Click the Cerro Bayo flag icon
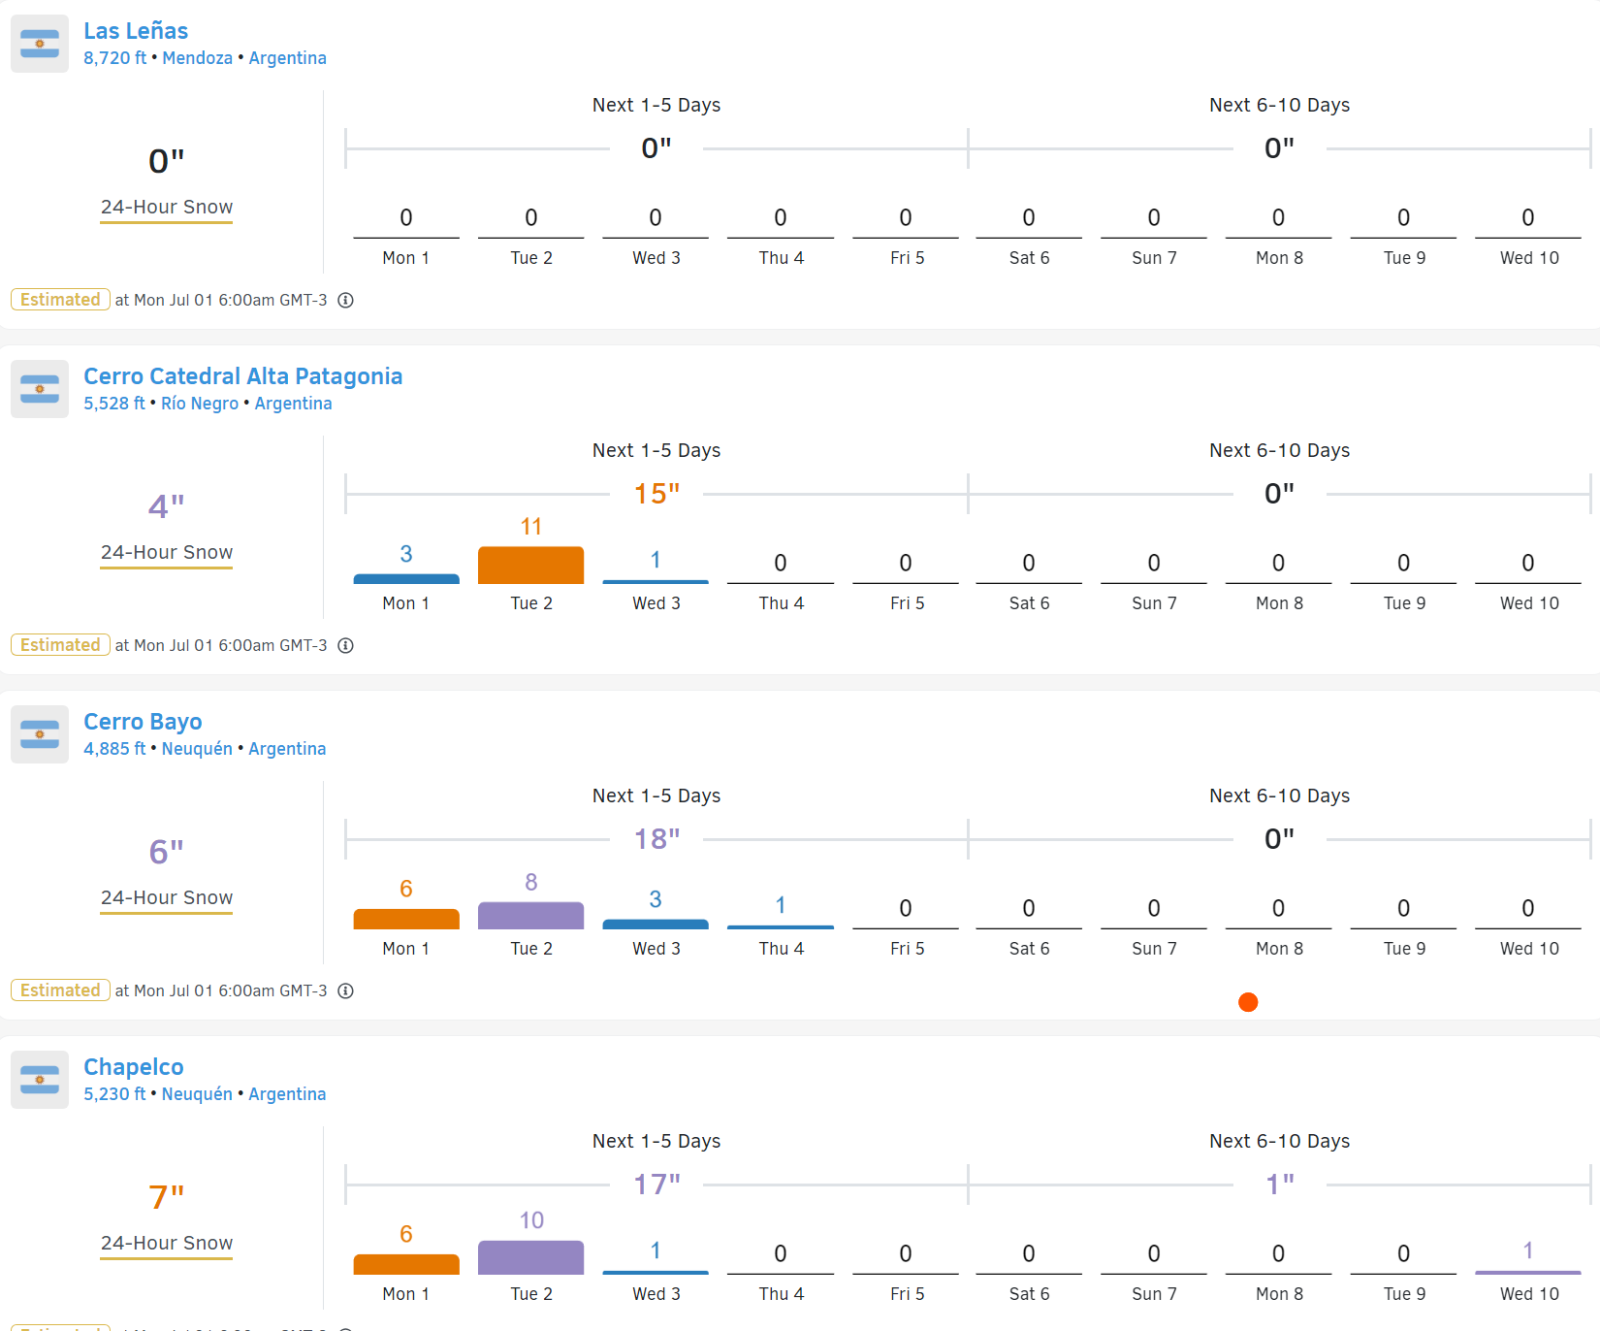 [x=40, y=734]
